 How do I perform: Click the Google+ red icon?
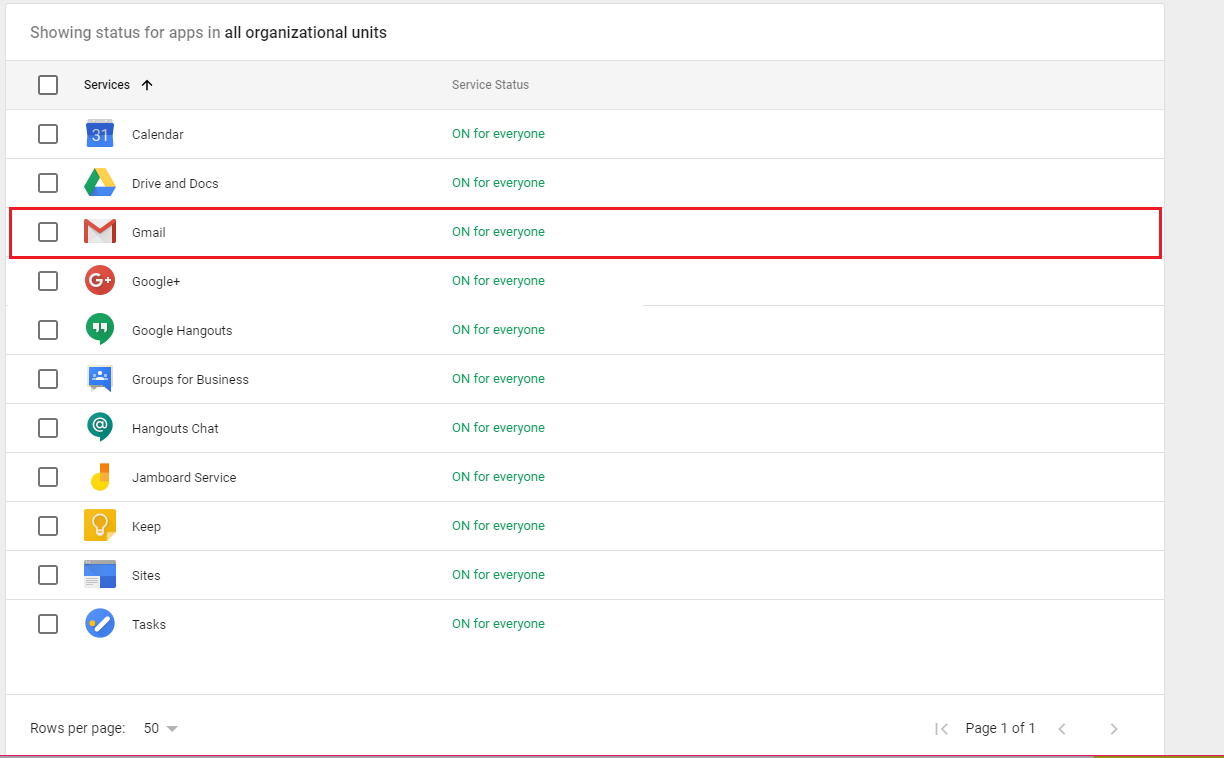tap(100, 281)
